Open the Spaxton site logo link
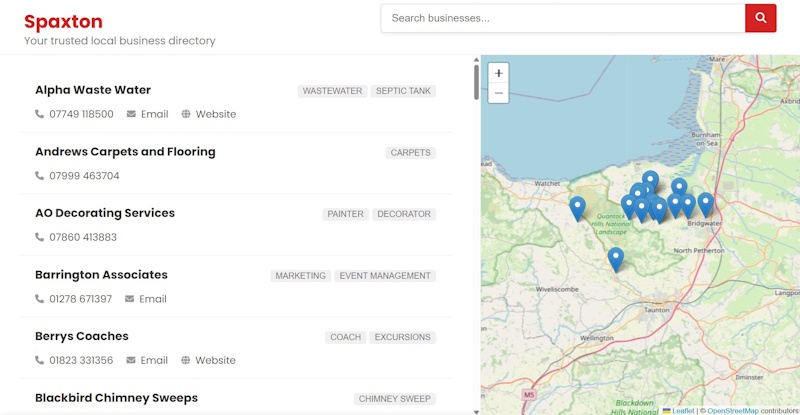800x415 pixels. click(63, 21)
